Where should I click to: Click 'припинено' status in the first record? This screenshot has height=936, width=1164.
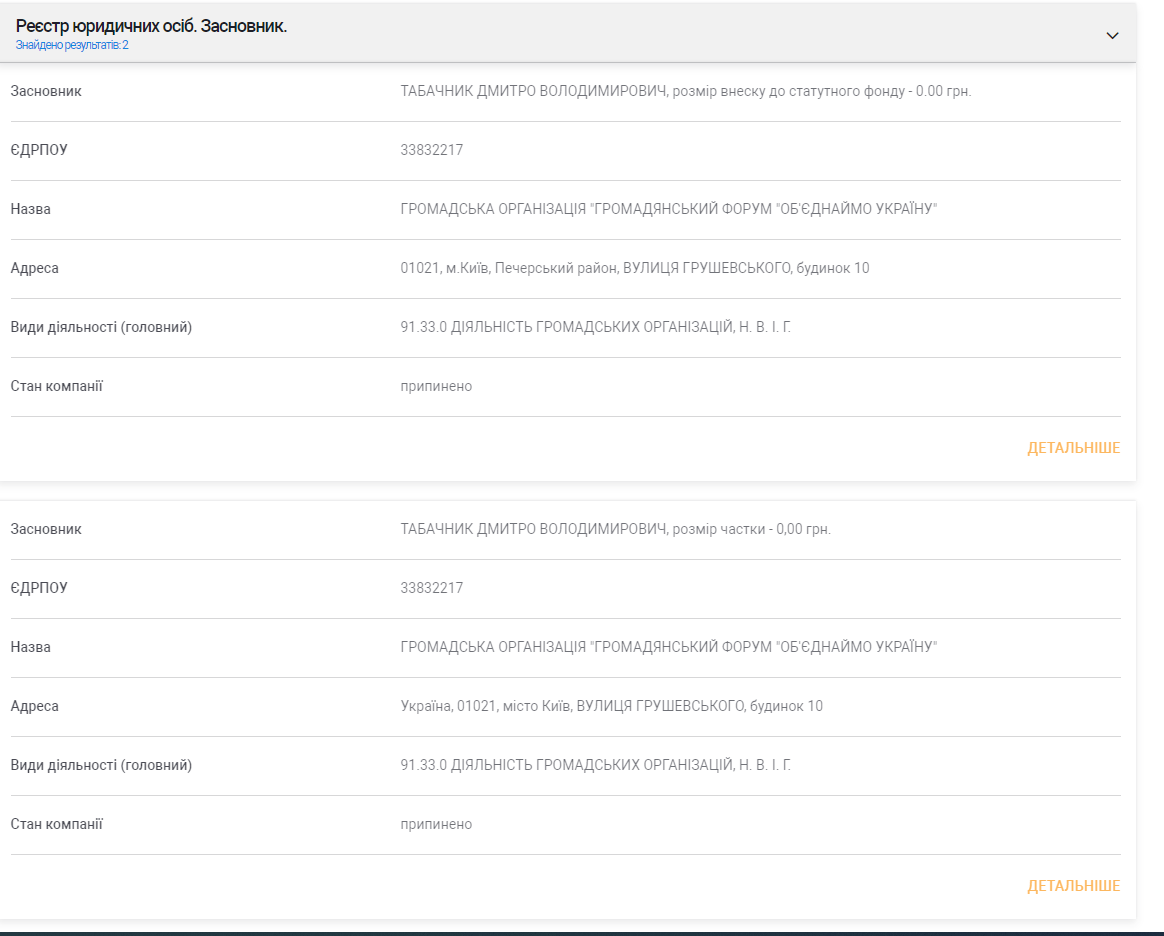pos(436,386)
